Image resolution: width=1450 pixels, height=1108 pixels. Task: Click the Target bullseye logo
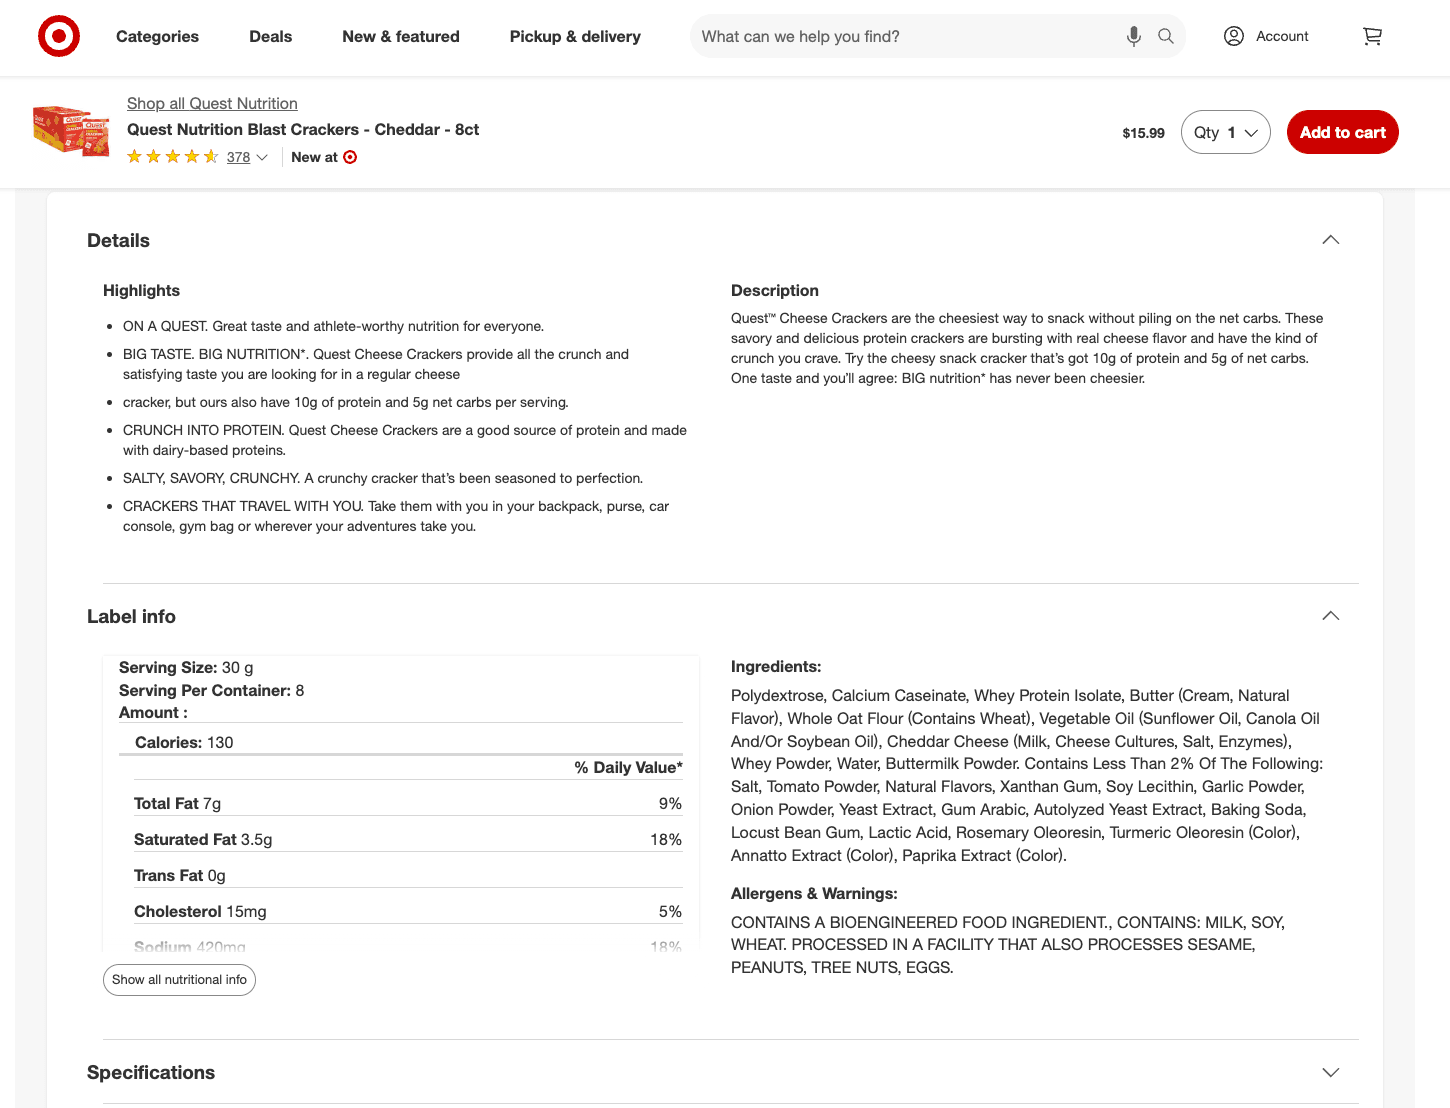coord(59,36)
